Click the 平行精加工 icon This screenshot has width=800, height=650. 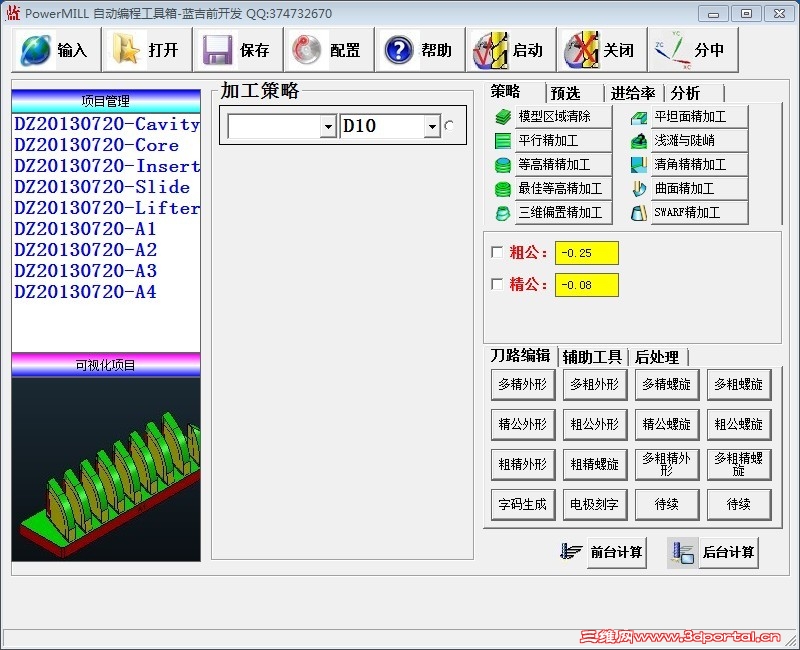[503, 141]
